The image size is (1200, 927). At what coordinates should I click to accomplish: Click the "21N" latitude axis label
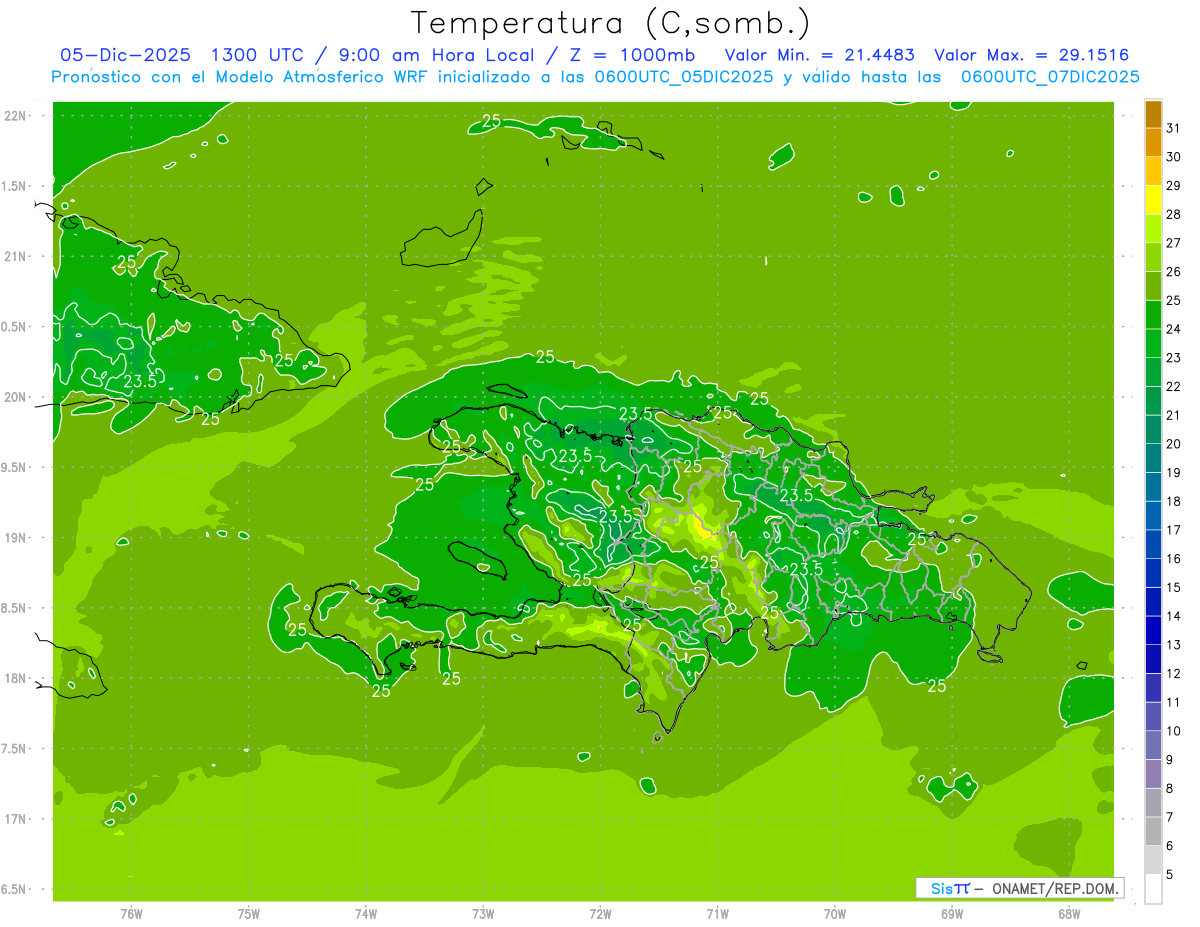pyautogui.click(x=16, y=256)
